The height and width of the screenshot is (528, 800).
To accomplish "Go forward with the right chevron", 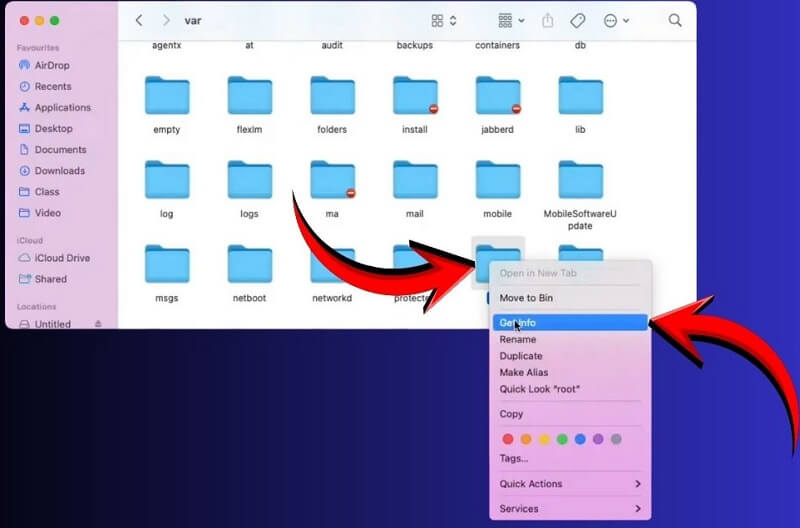I will tap(166, 20).
